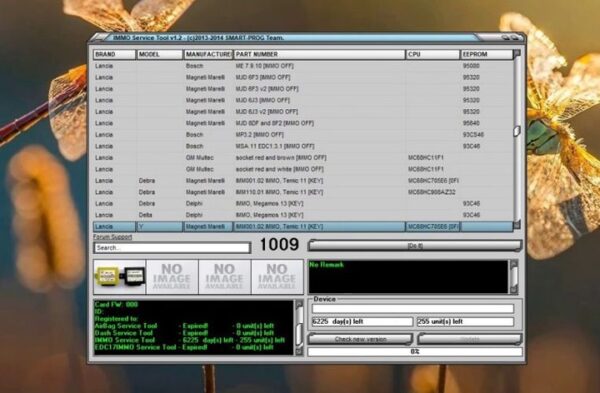Click the 'IMMO Service Tool - 6225 day(s) left' line
Screen dimensions: 600x393
189,340
